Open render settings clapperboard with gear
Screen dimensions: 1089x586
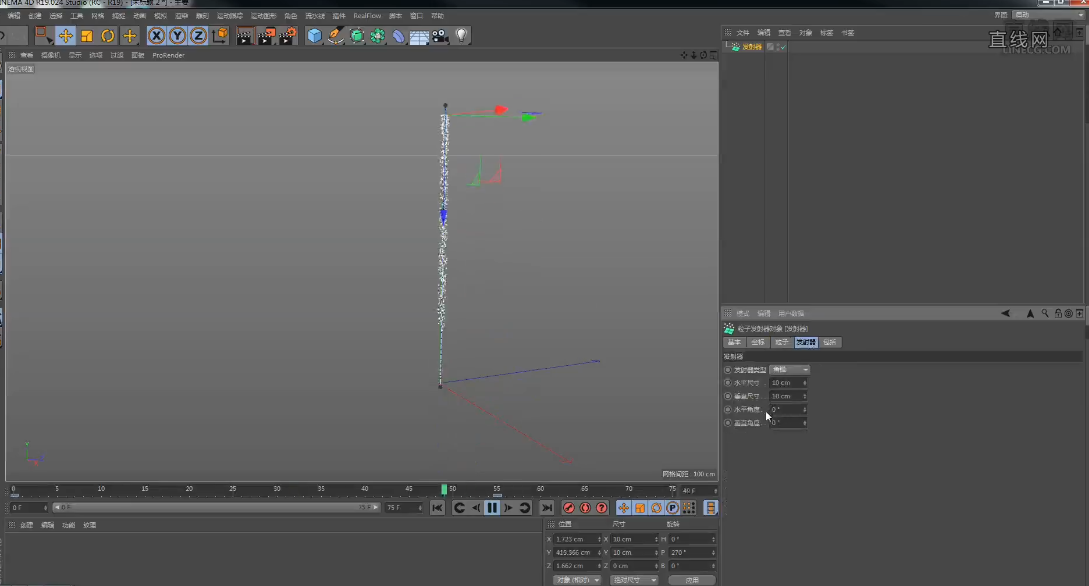click(x=288, y=35)
